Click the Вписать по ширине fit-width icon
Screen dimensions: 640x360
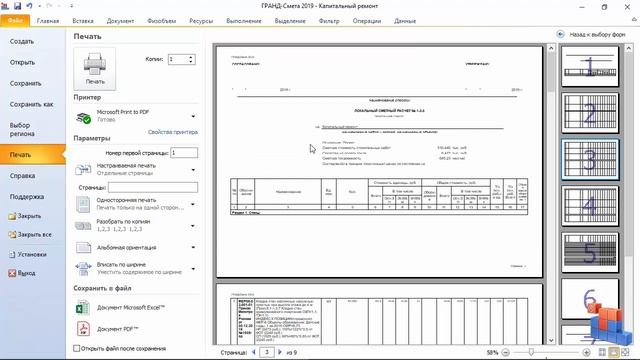click(83, 269)
